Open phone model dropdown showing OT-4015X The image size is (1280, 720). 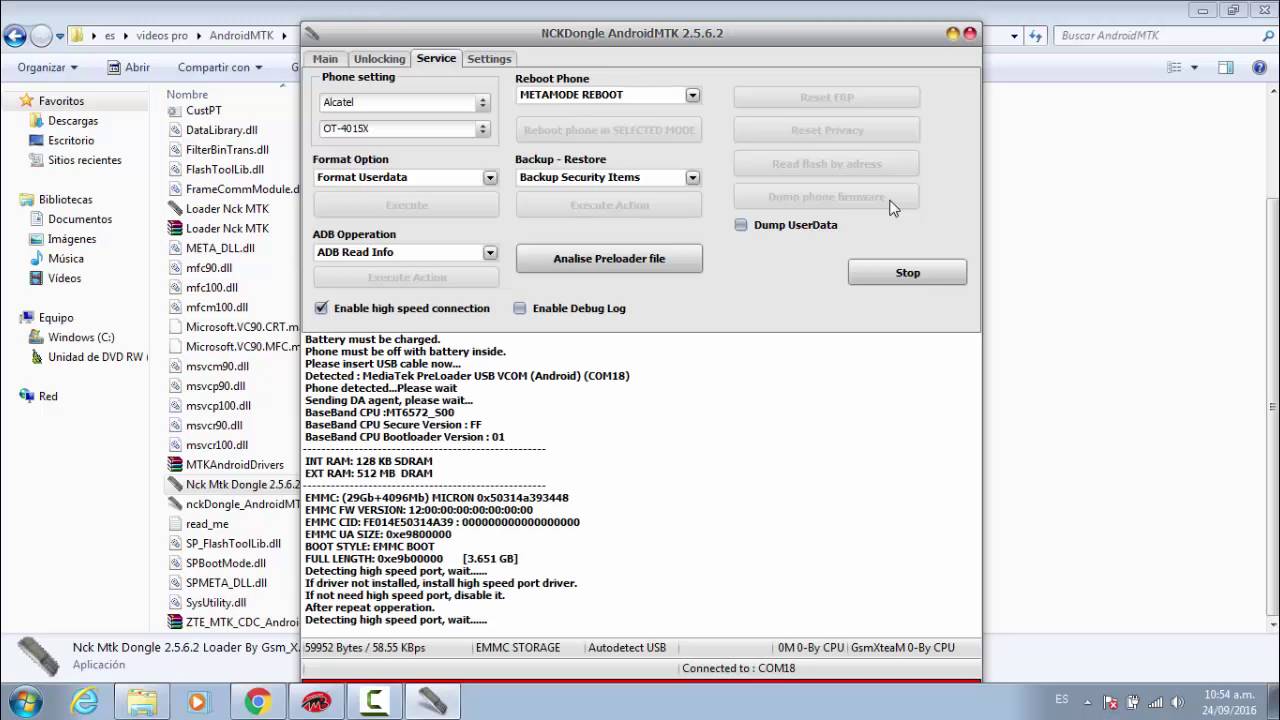click(482, 129)
